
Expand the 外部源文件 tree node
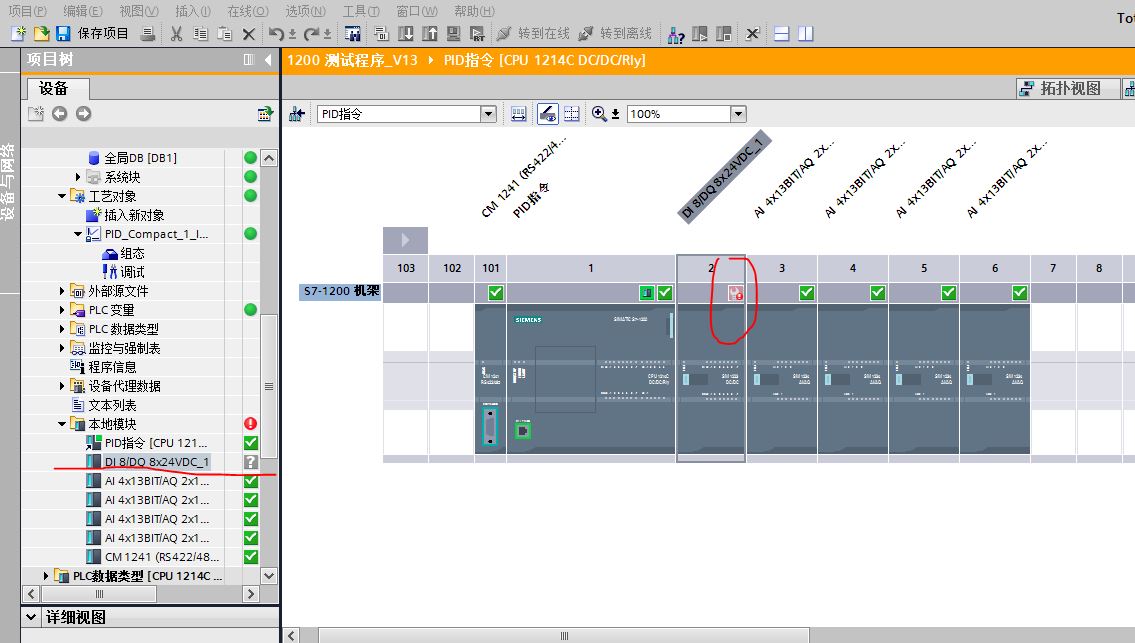(62, 290)
